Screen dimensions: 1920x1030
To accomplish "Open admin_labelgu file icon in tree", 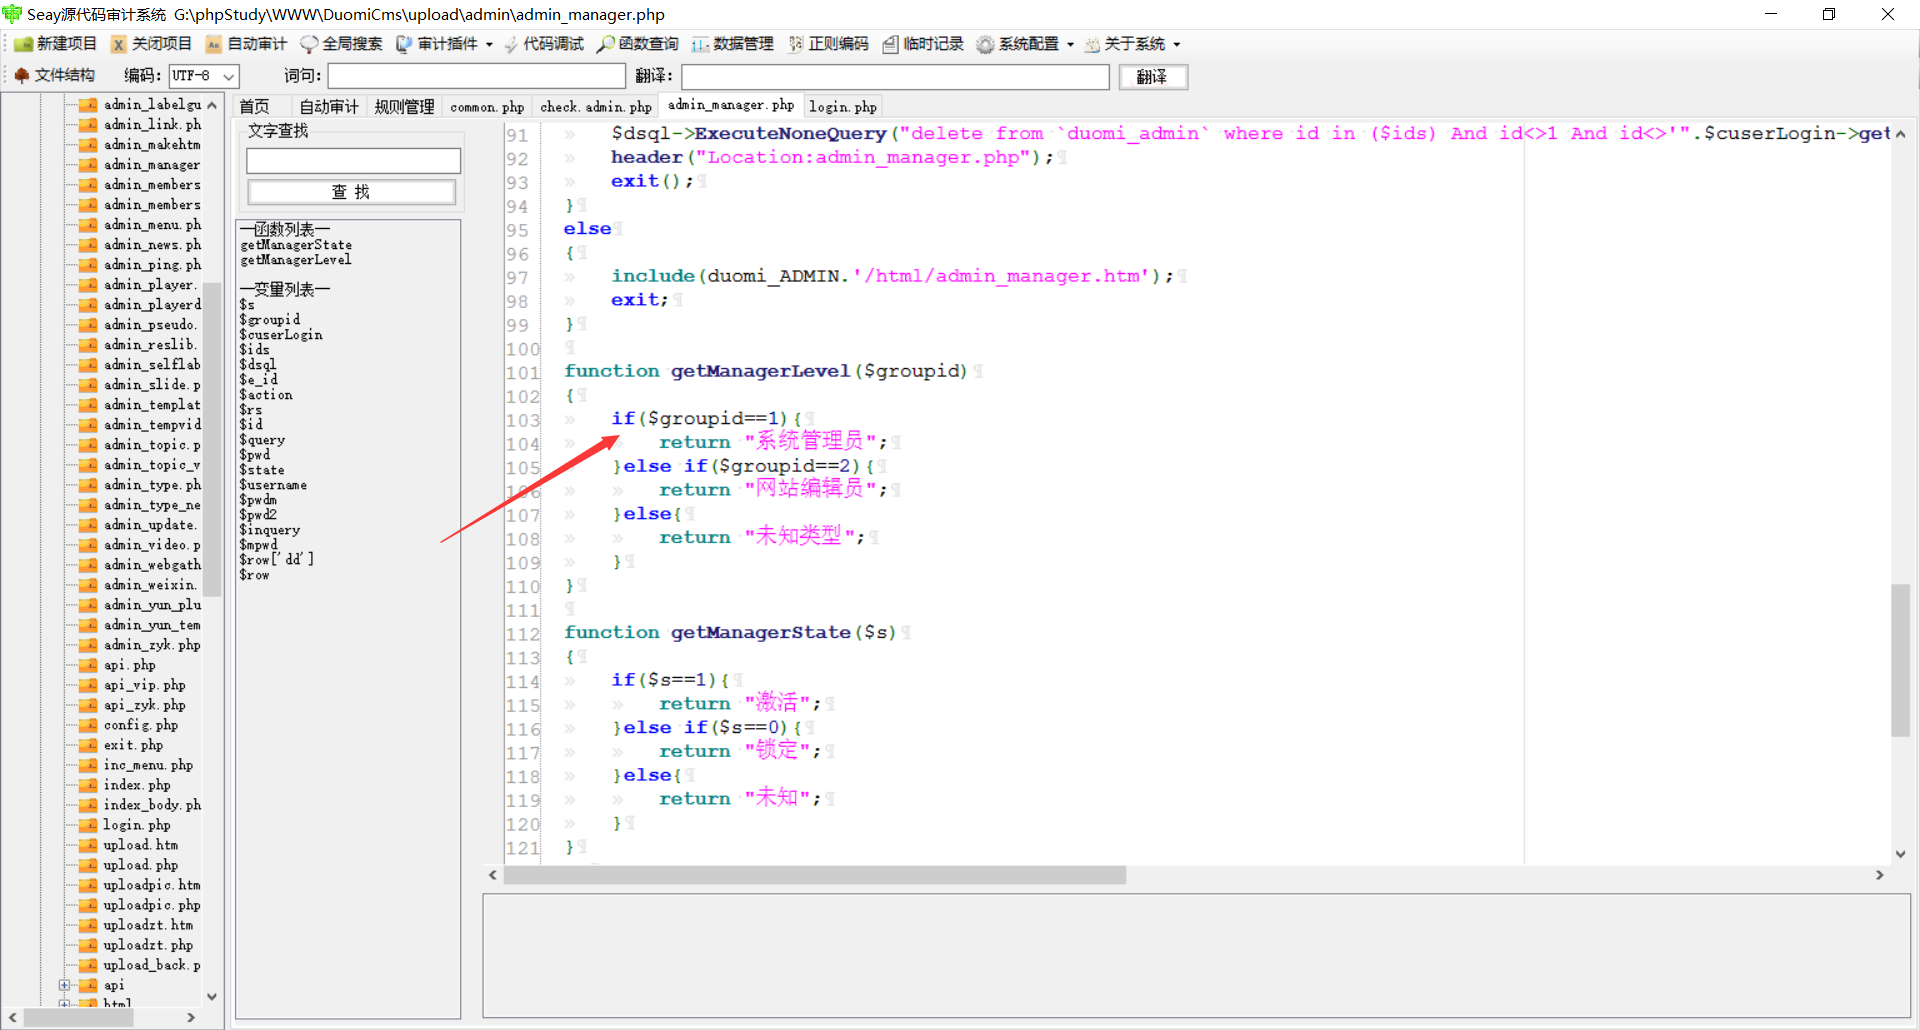I will 88,104.
